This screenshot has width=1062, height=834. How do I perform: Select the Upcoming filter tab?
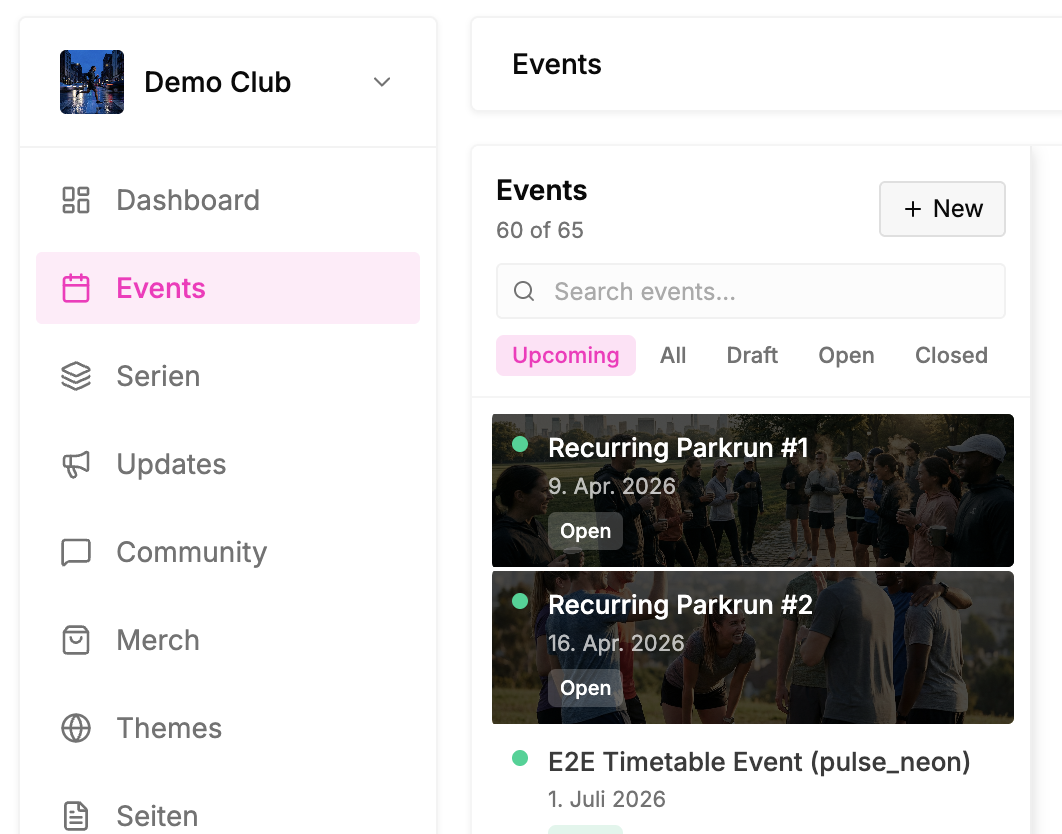(566, 356)
